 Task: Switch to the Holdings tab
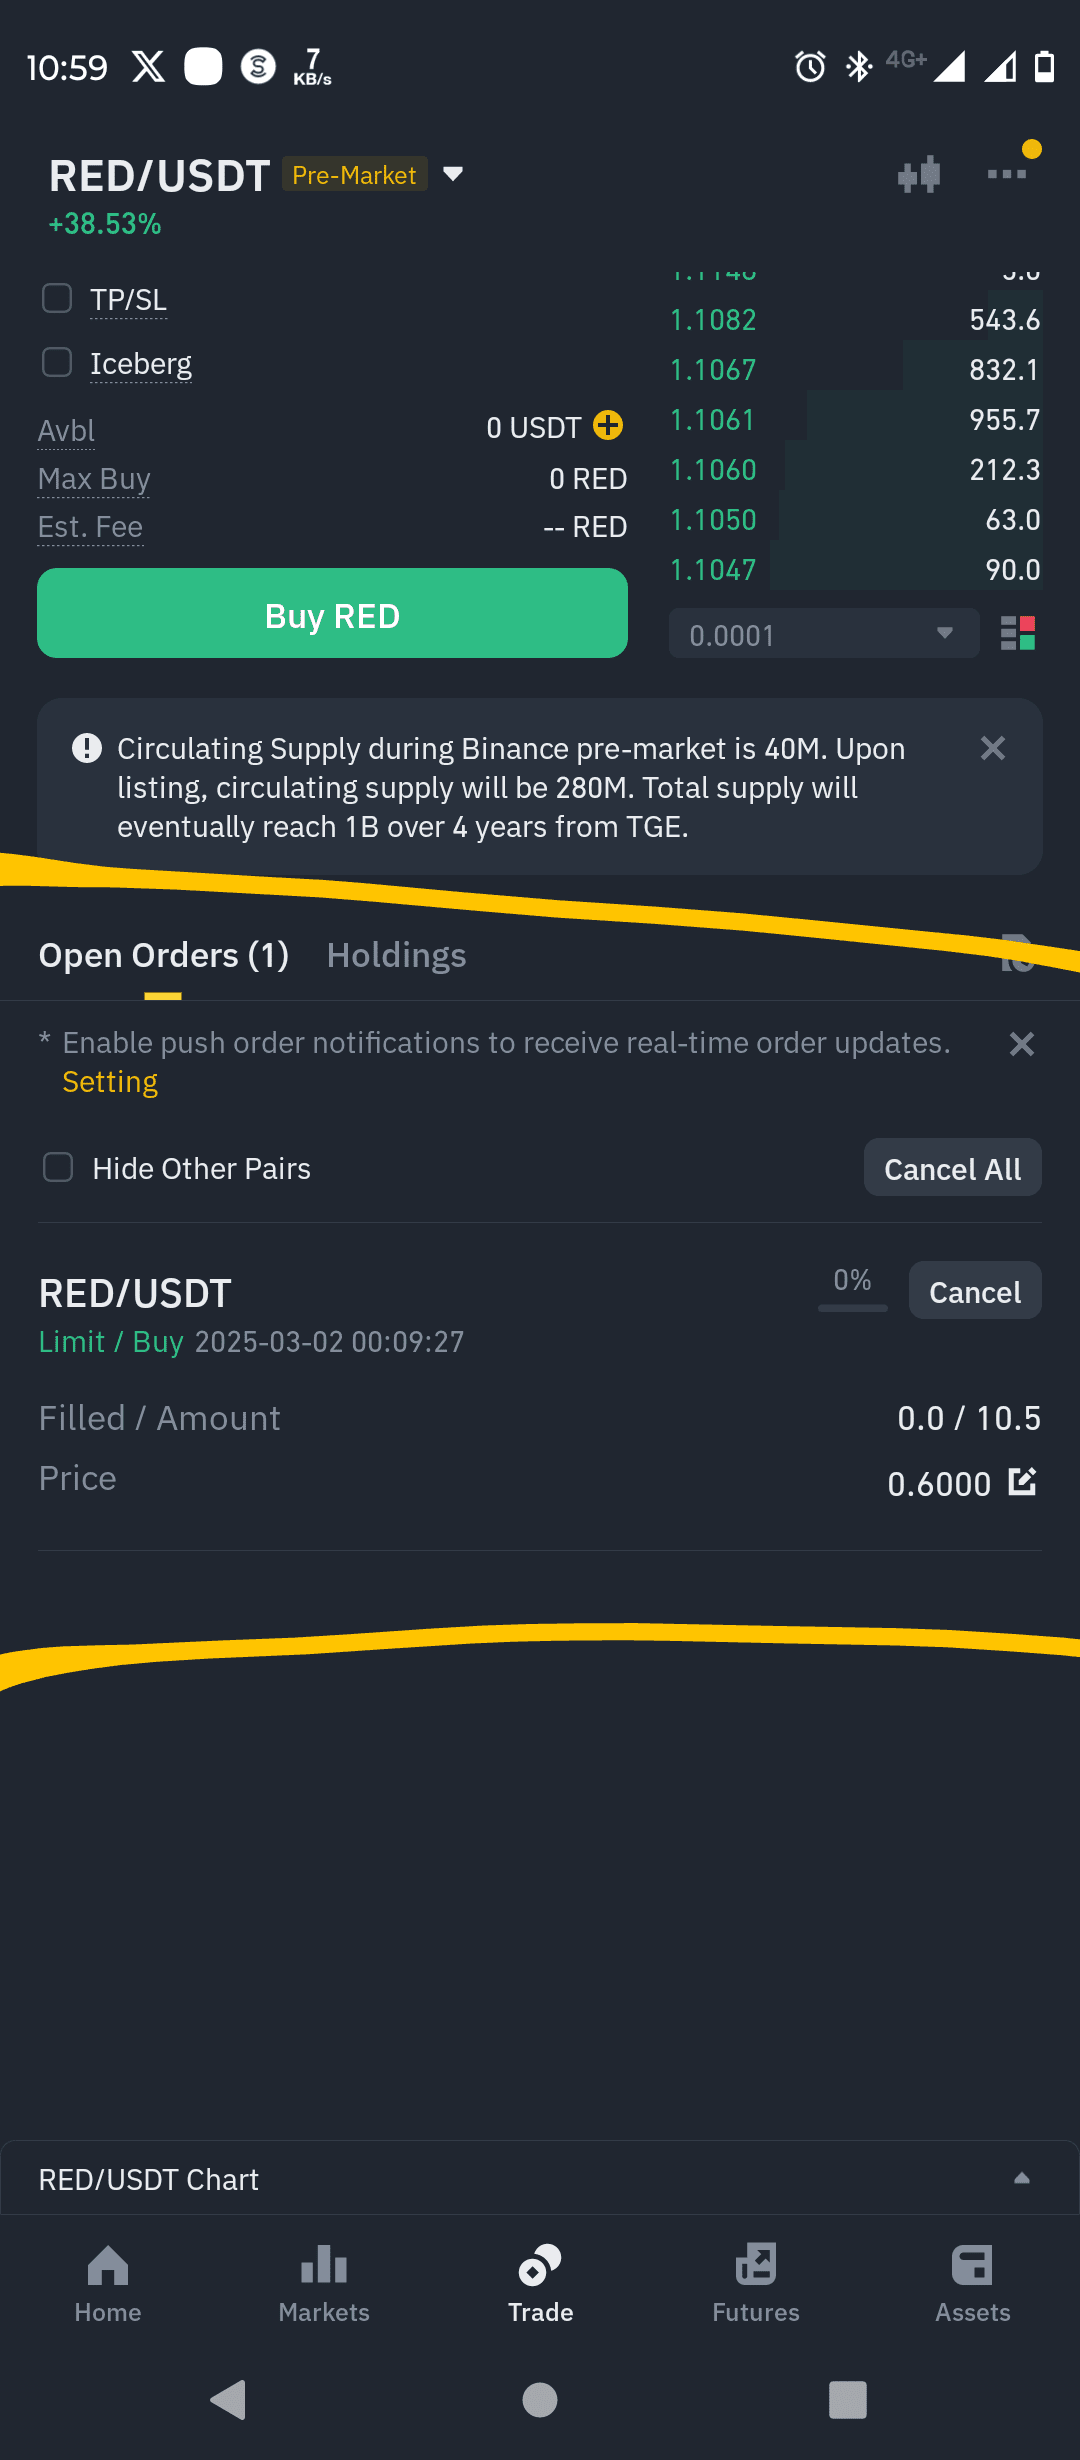[x=396, y=955]
